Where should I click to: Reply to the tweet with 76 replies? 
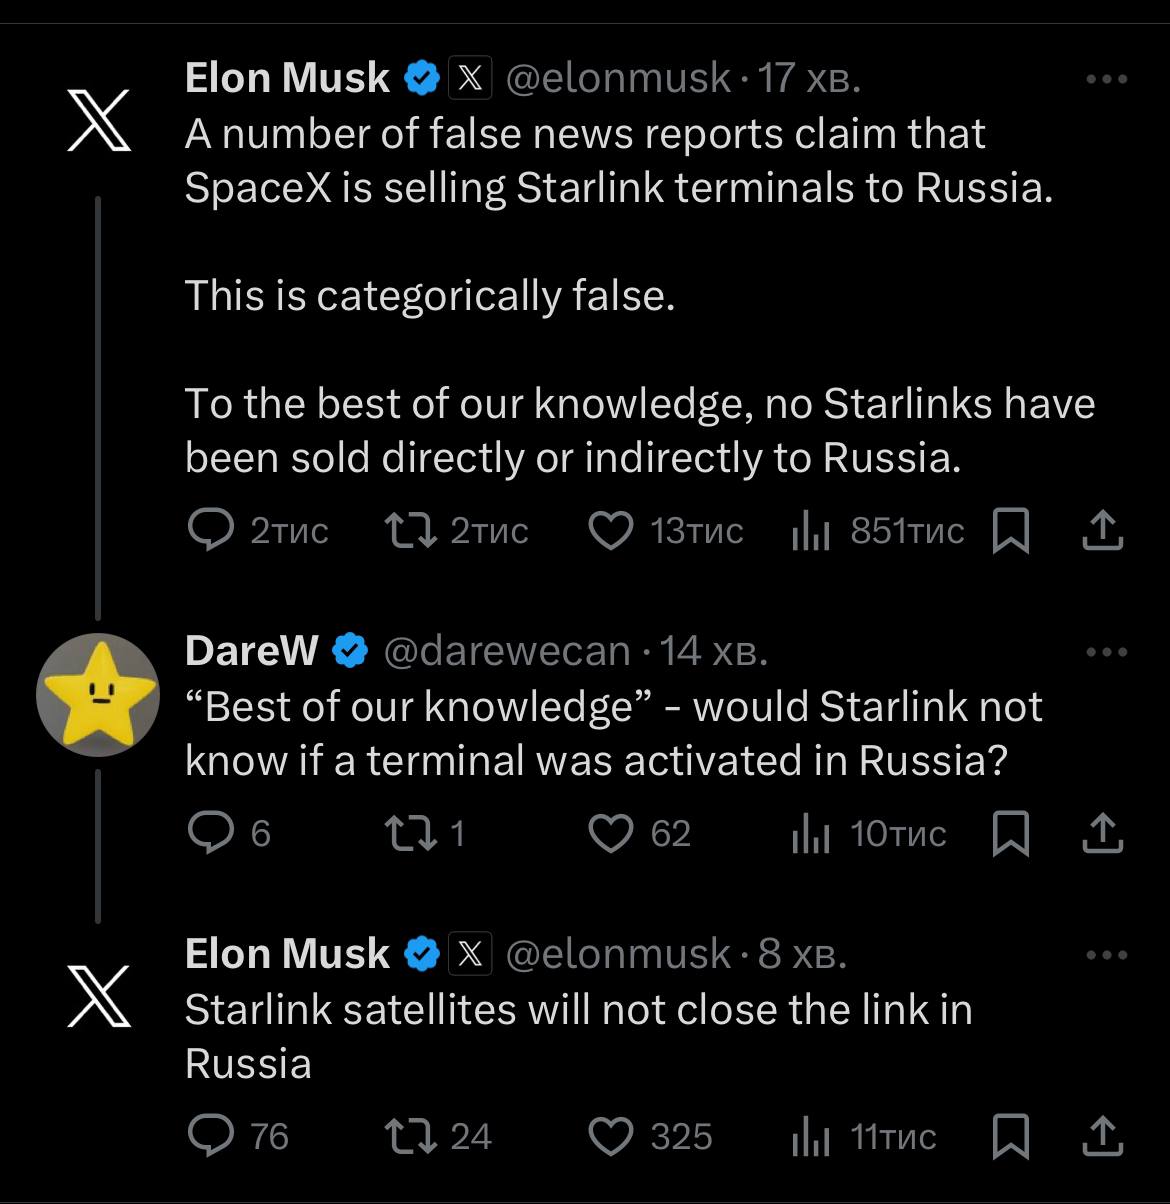click(x=211, y=1137)
